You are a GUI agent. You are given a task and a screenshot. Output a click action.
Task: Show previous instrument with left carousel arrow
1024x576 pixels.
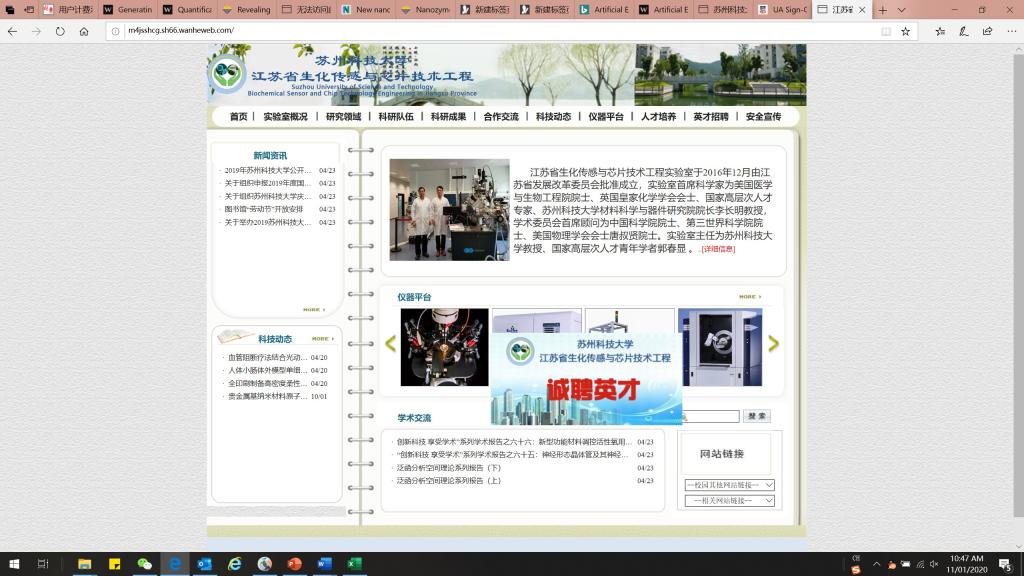390,344
